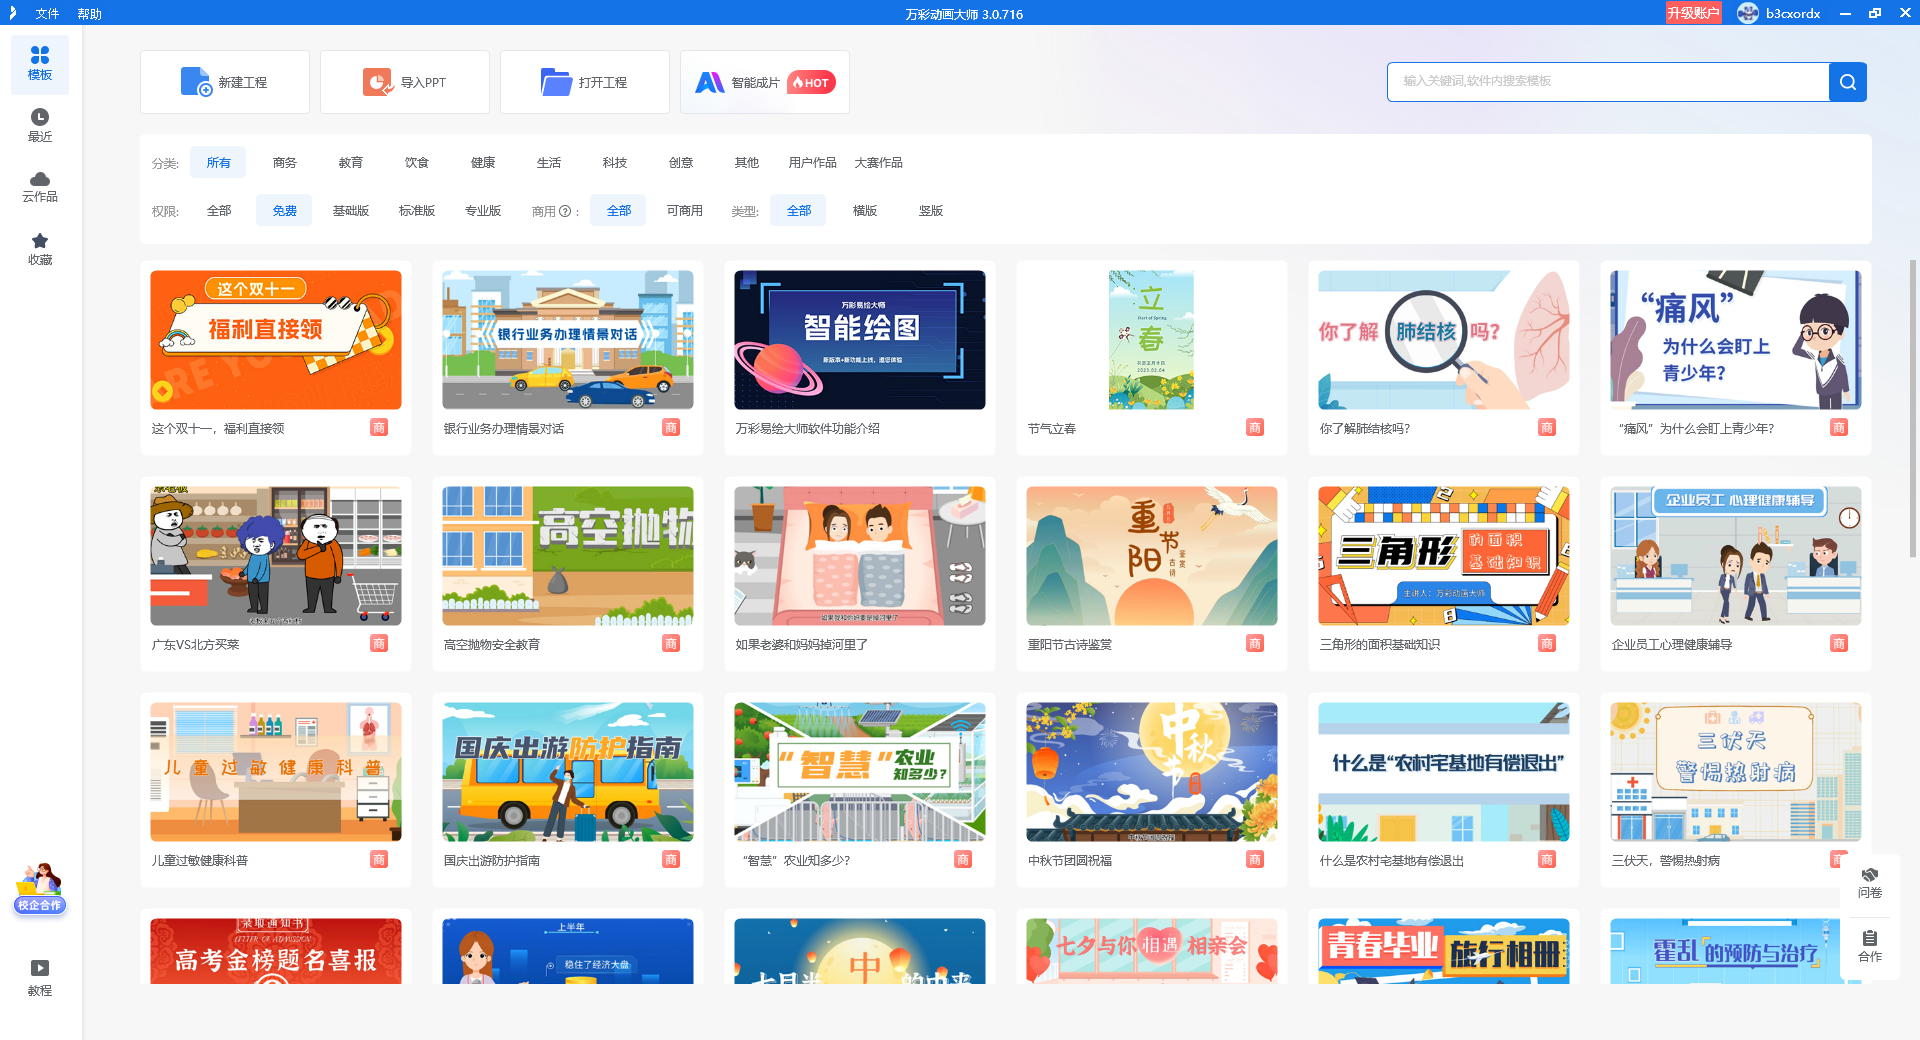Click the template search input field
The width and height of the screenshot is (1920, 1040).
1608,82
